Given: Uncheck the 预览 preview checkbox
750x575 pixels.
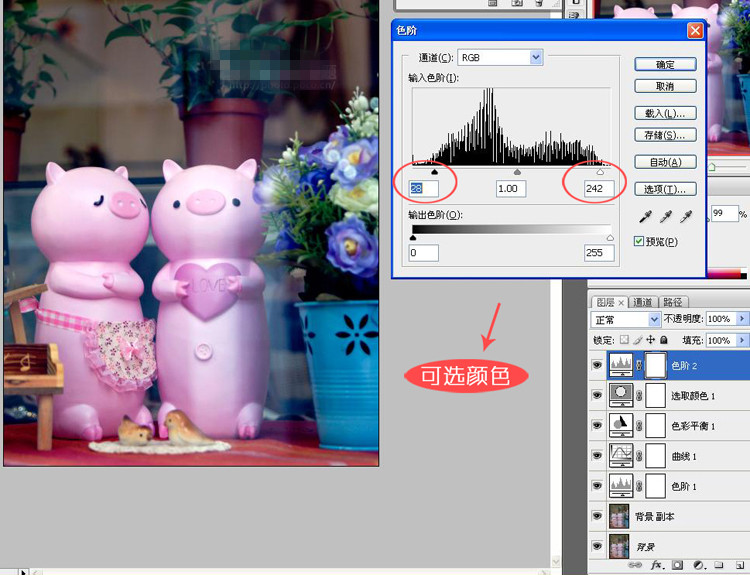Looking at the screenshot, I should [x=640, y=241].
